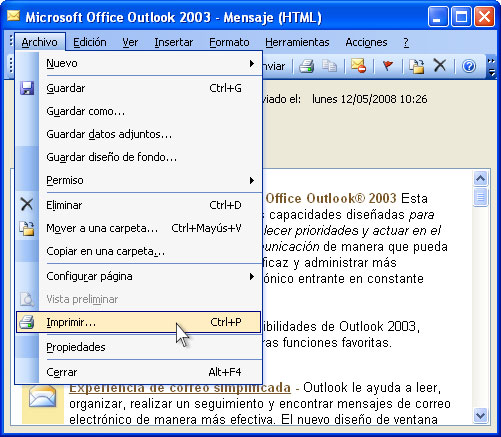Click the junk mail envelope toolbar icon
This screenshot has height=437, width=501.
(358, 66)
